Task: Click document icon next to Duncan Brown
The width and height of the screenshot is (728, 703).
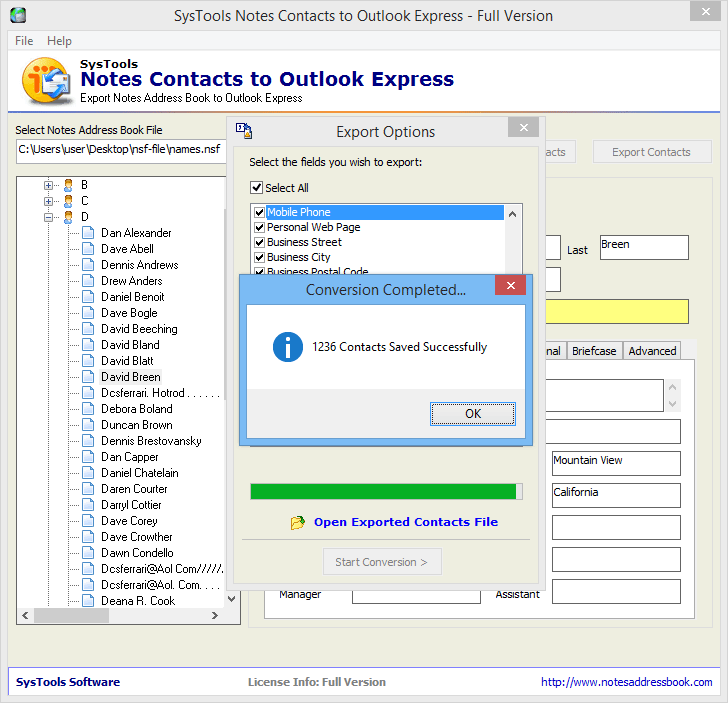Action: pos(88,425)
